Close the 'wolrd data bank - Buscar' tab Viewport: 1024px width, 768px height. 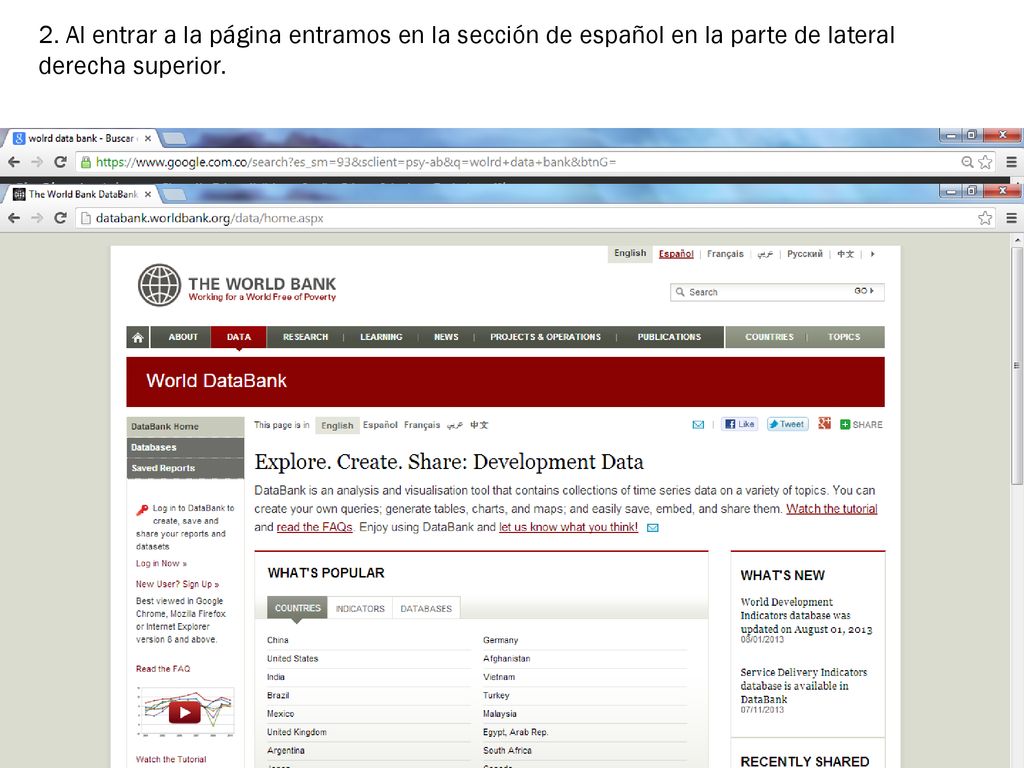[148, 138]
